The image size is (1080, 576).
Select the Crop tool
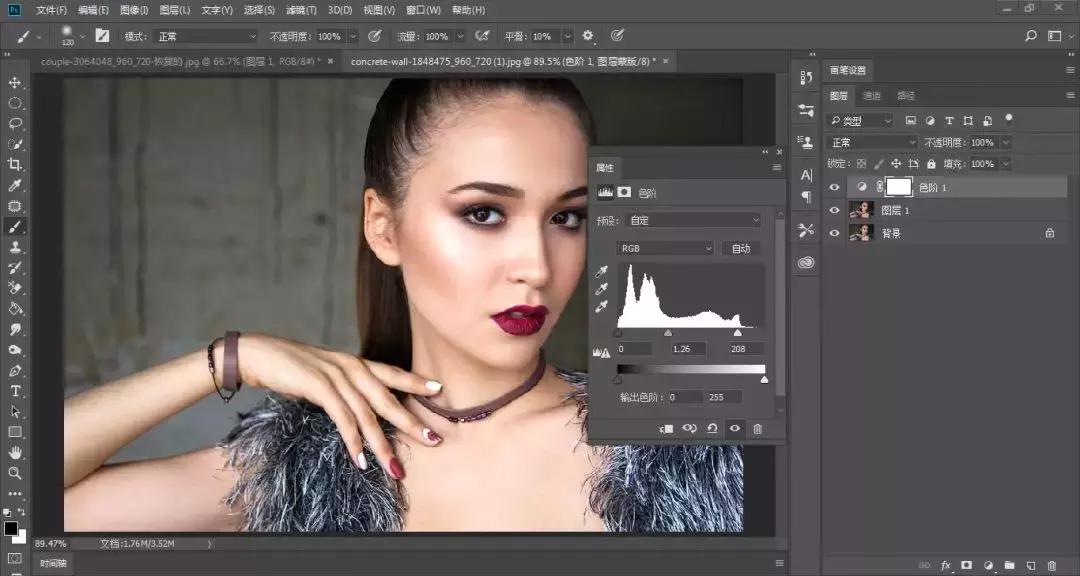click(x=15, y=165)
